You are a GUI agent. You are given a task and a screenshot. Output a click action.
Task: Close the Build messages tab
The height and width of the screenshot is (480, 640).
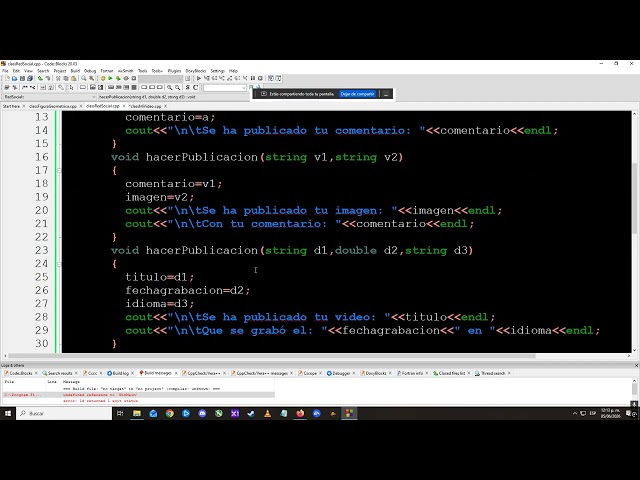tap(176, 373)
